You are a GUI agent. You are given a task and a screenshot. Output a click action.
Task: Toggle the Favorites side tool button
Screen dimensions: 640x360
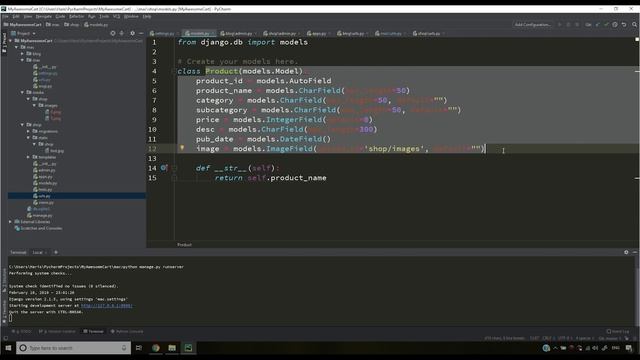pyautogui.click(x=4, y=311)
